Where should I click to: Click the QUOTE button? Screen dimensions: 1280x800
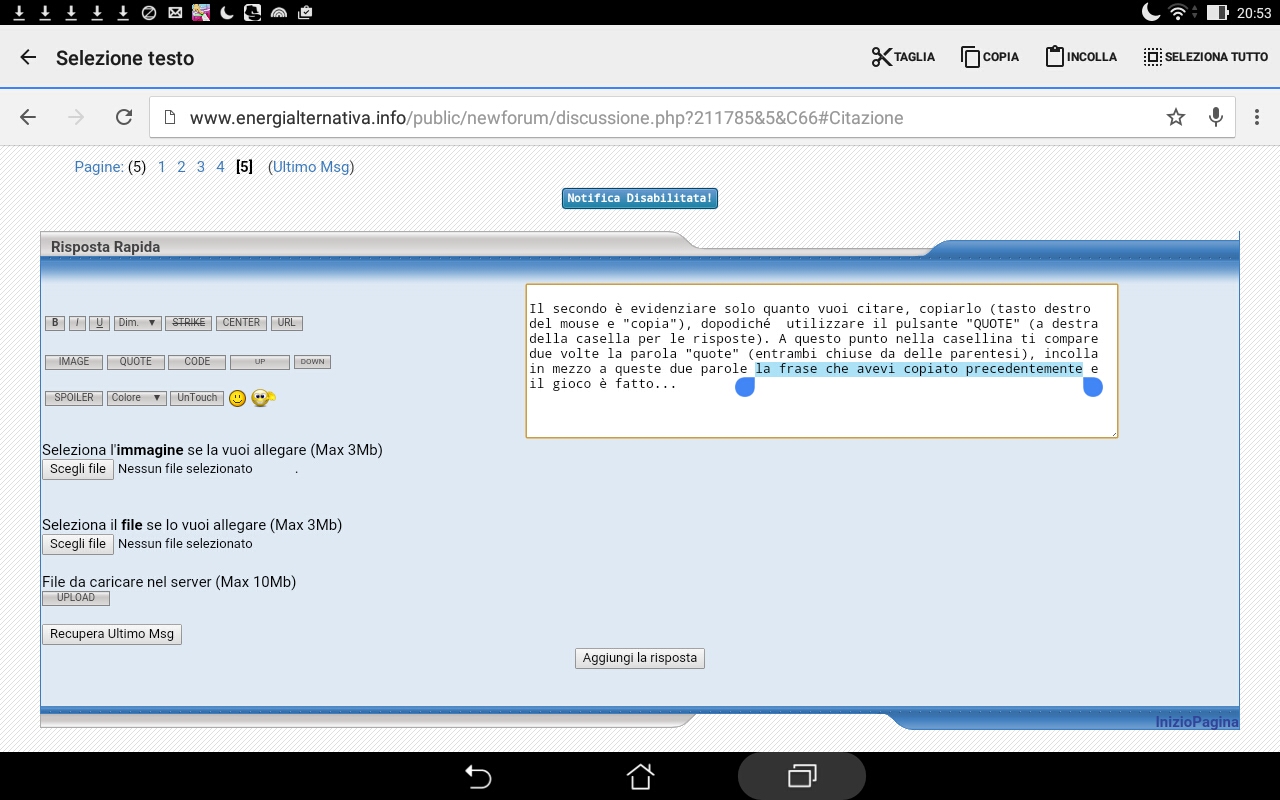click(136, 362)
